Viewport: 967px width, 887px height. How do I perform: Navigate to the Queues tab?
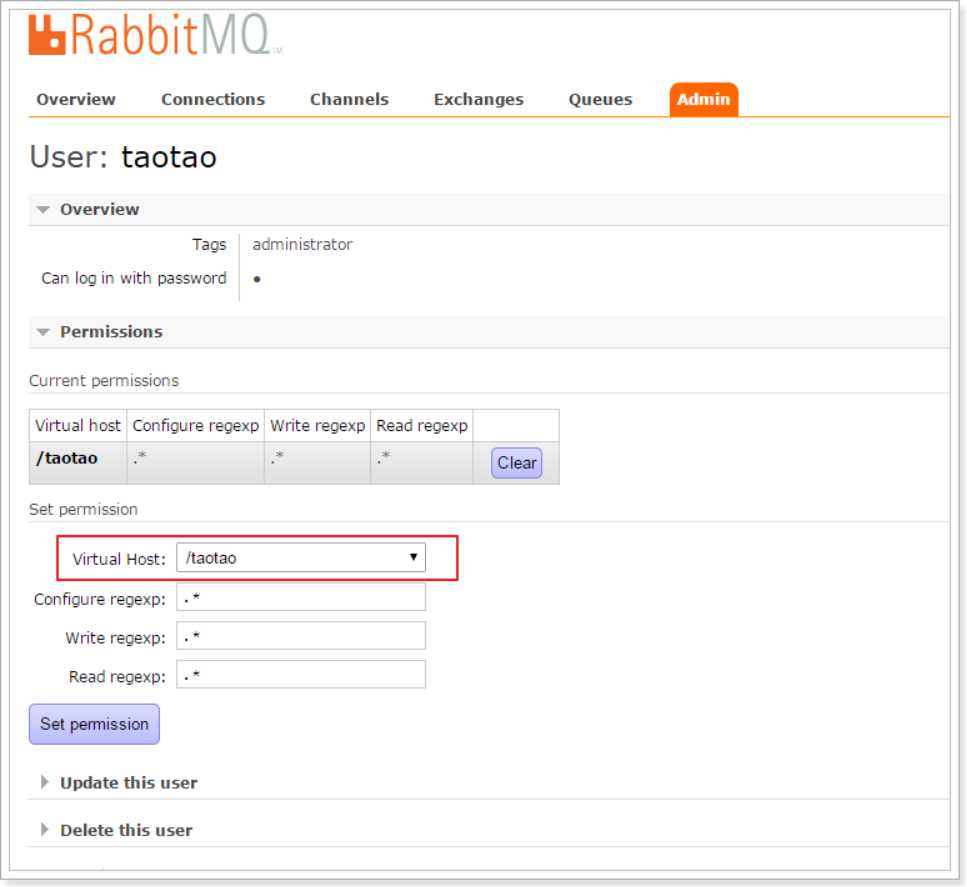[600, 99]
